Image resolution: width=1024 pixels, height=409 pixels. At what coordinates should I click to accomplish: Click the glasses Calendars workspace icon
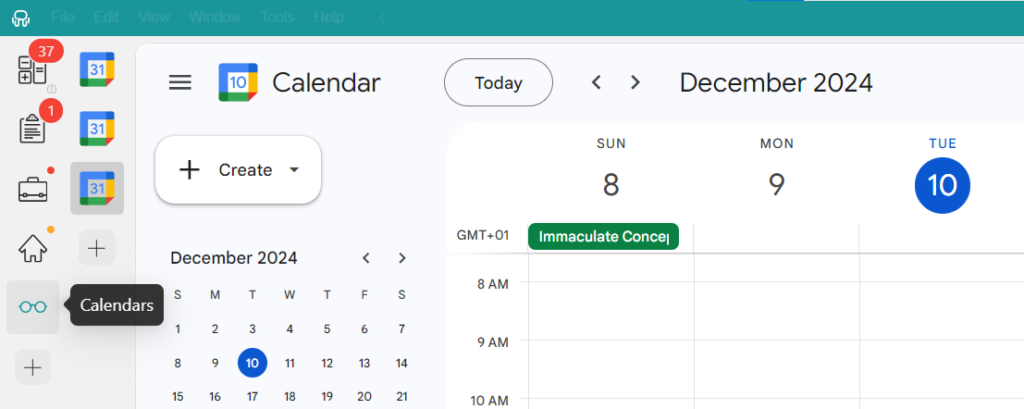coord(33,306)
